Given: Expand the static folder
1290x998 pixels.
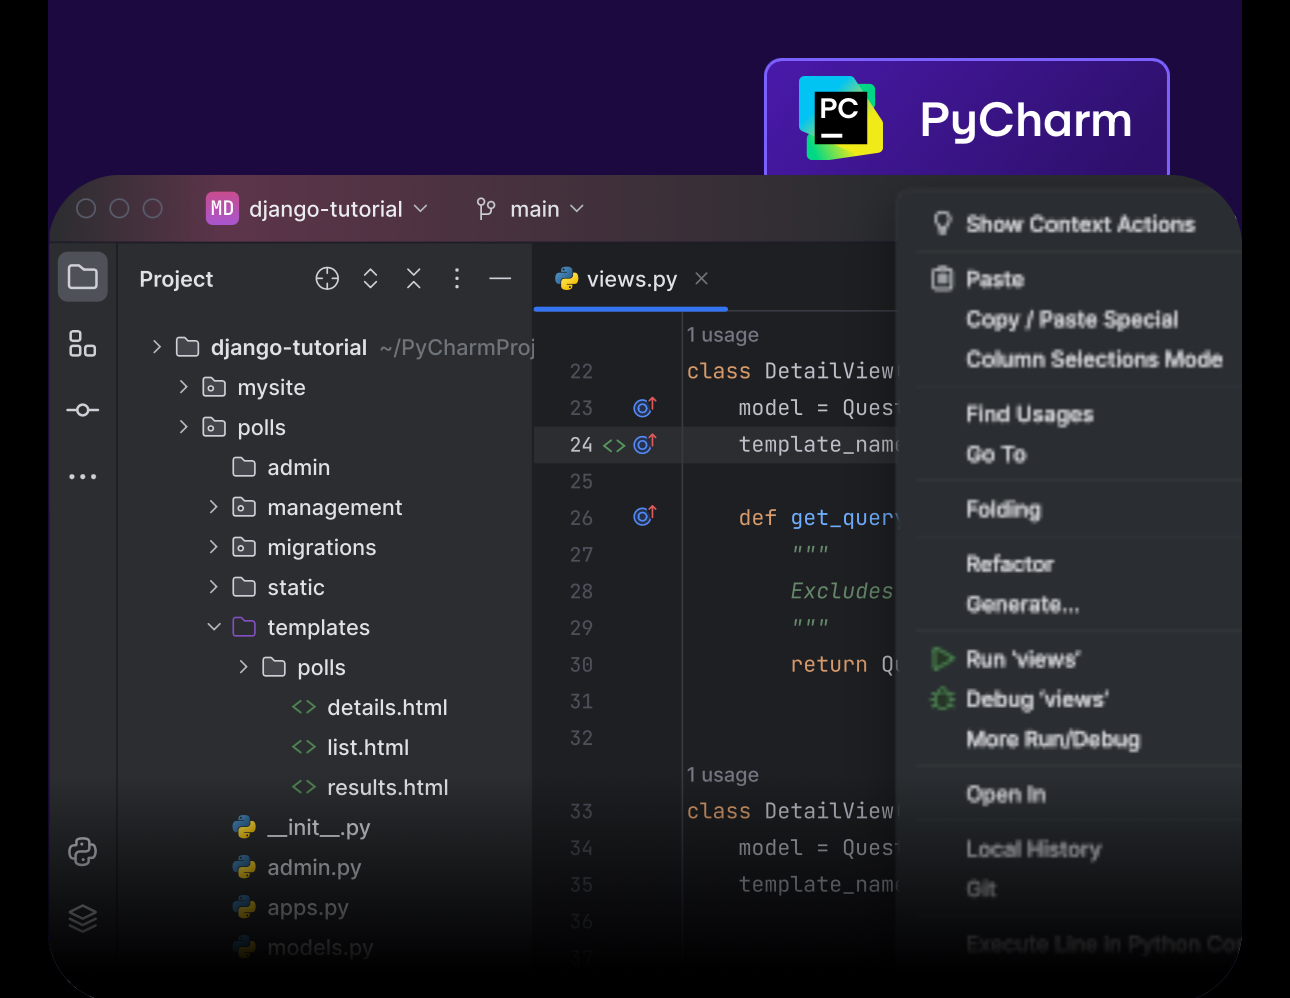Looking at the screenshot, I should pyautogui.click(x=213, y=587).
